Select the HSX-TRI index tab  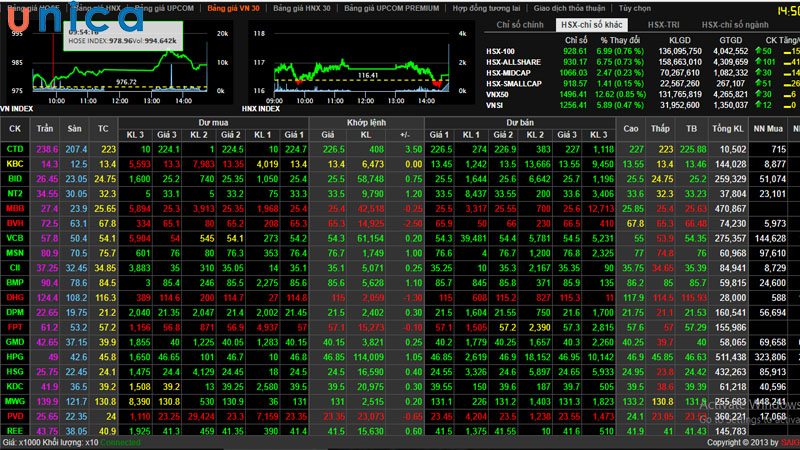click(664, 24)
